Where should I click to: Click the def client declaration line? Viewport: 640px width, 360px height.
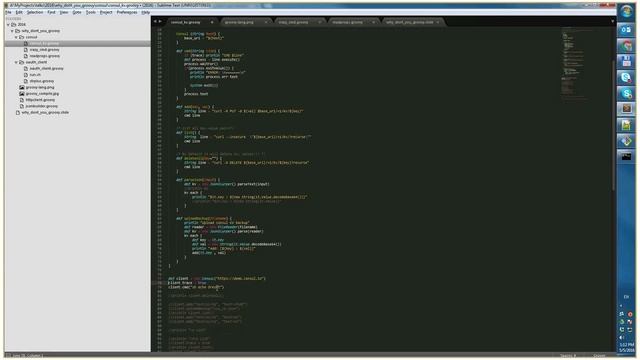pyautogui.click(x=217, y=278)
